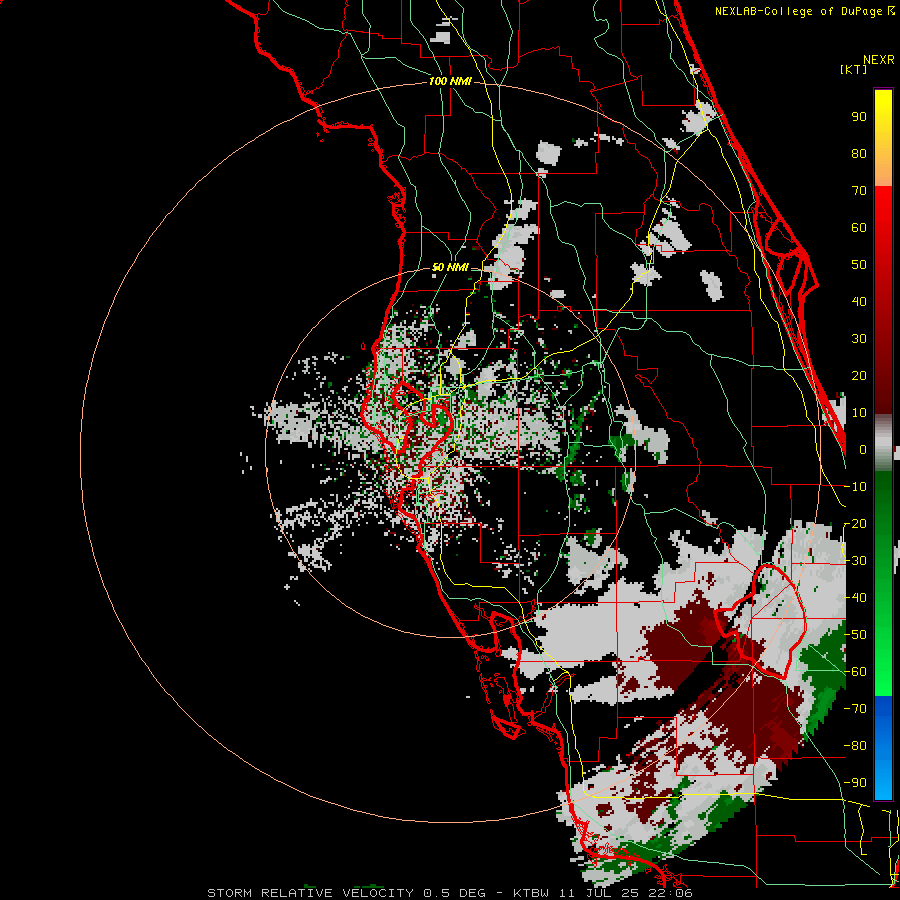Click the 100 NMI range ring label
Screen dimensions: 900x900
coord(450,82)
